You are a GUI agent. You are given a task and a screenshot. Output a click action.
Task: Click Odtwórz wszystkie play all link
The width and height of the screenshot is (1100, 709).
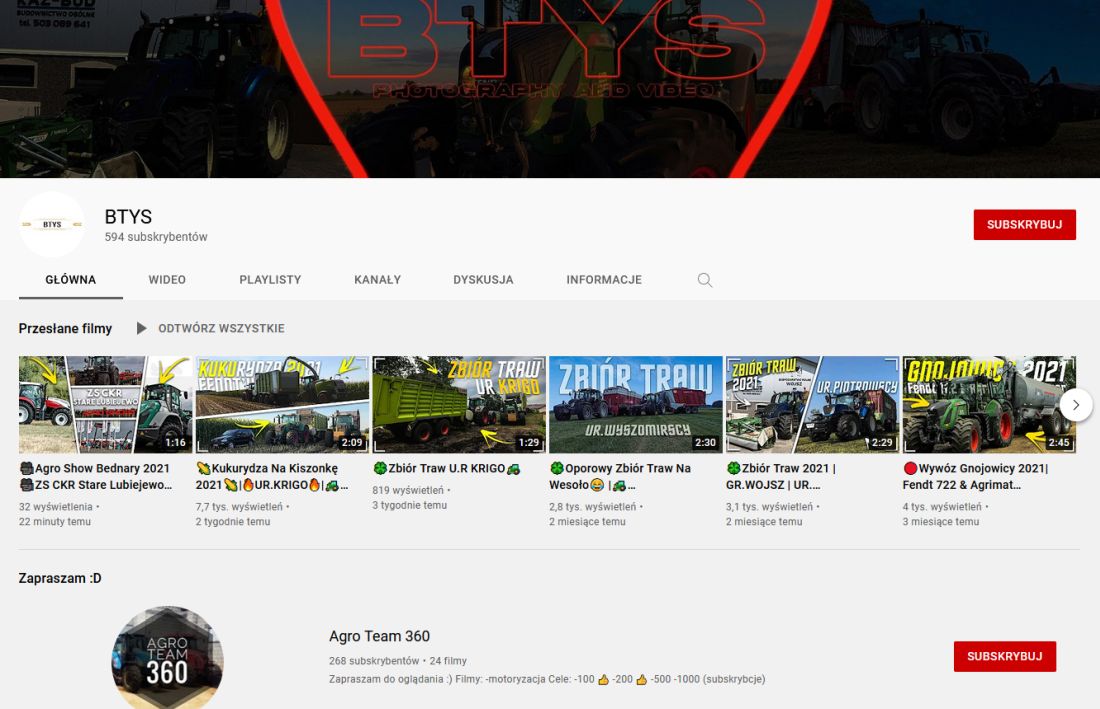point(221,328)
